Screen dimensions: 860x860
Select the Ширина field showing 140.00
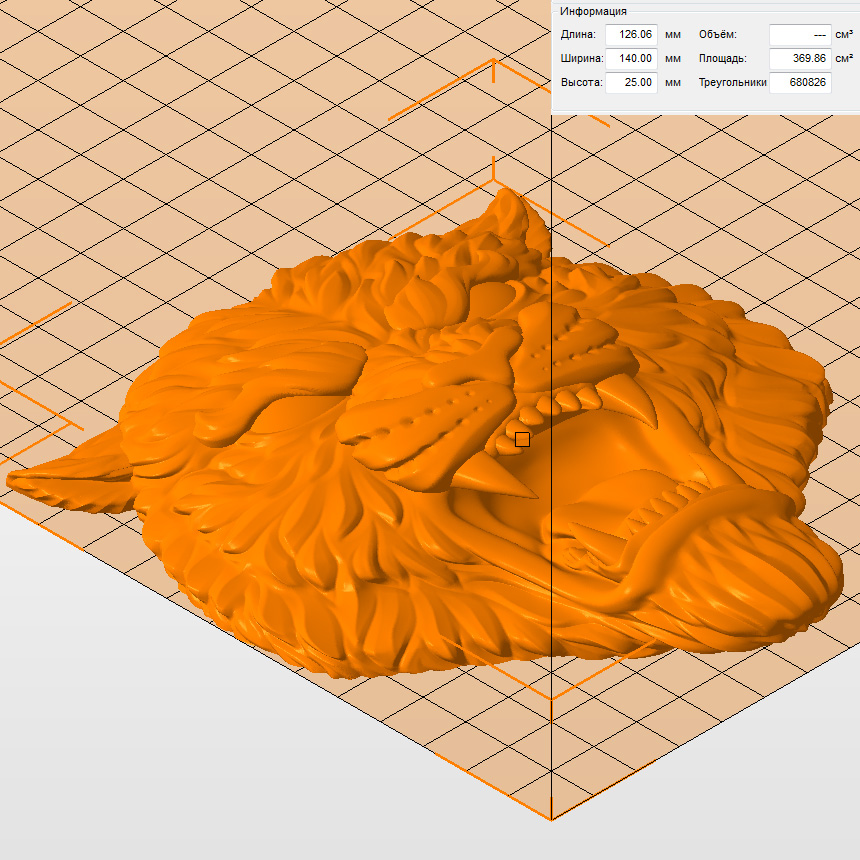click(631, 59)
